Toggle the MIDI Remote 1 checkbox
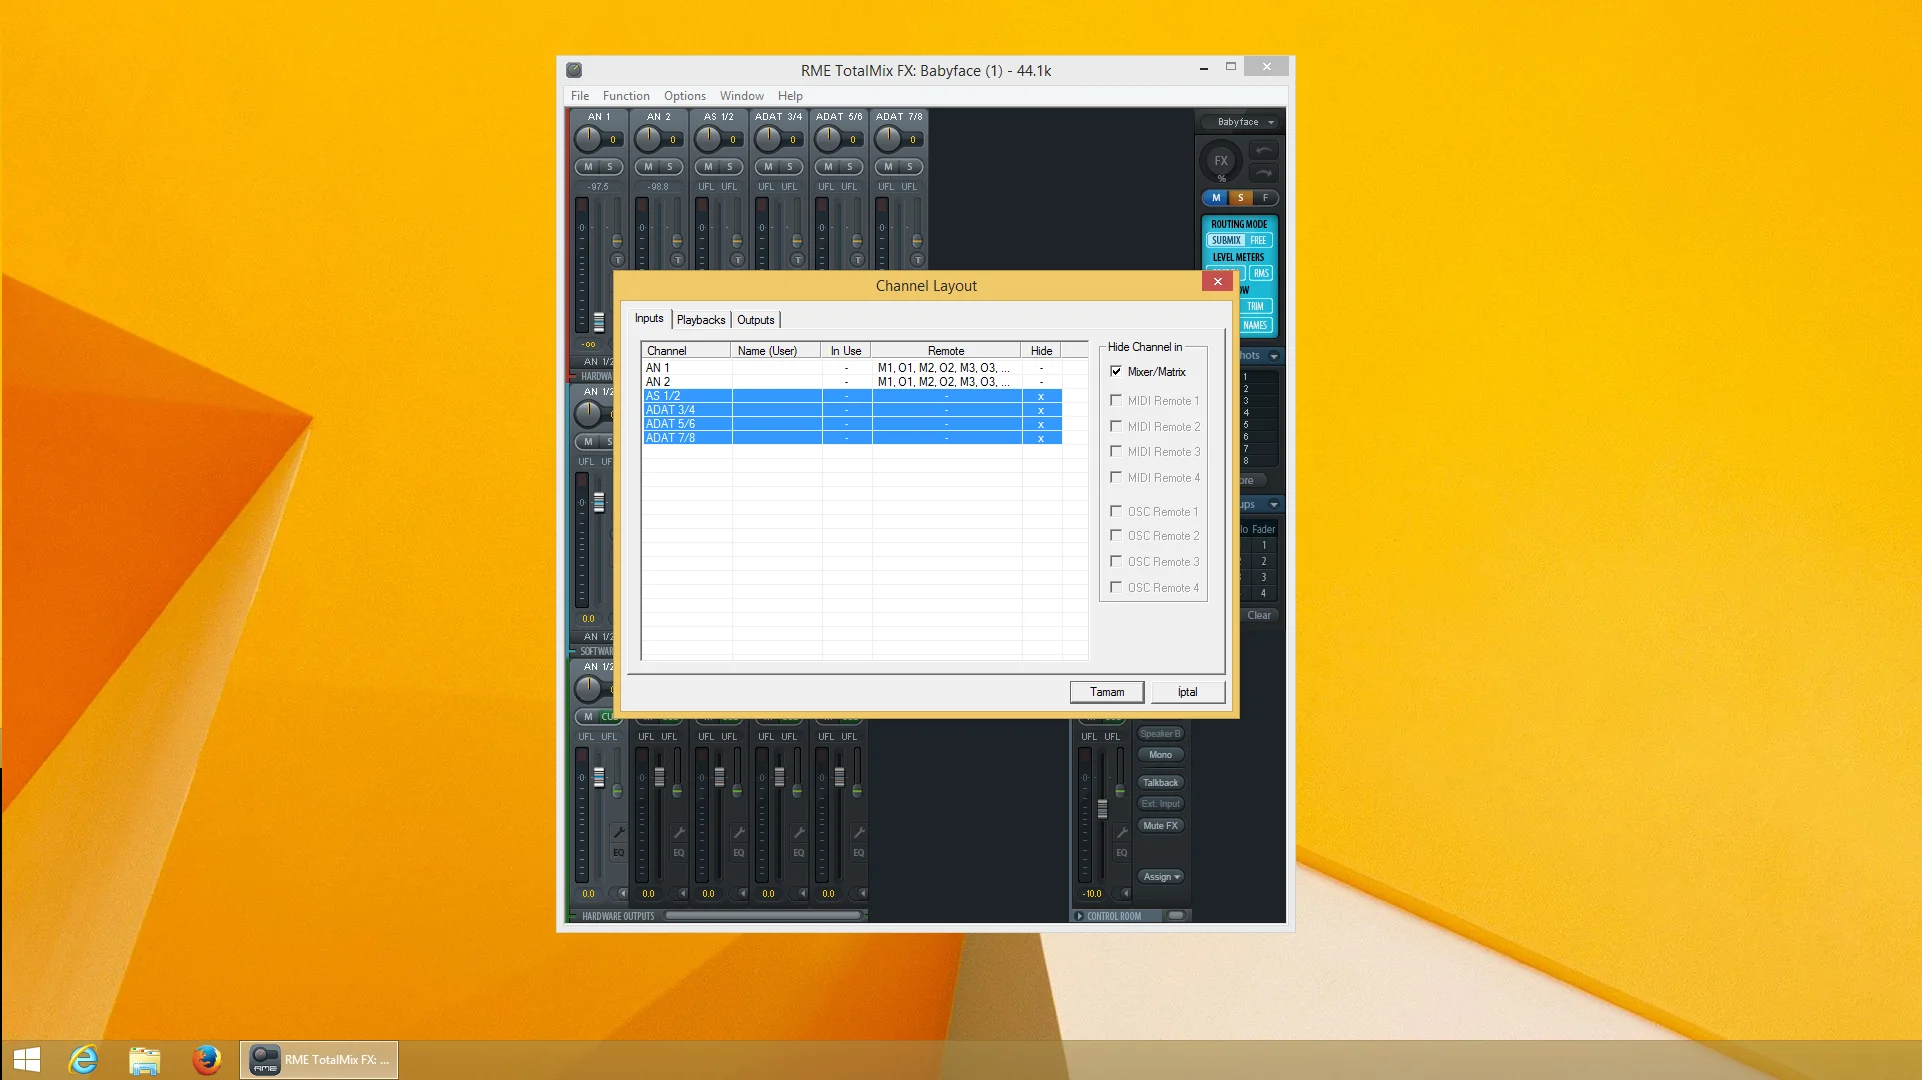Image resolution: width=1922 pixels, height=1080 pixels. pos(1115,400)
